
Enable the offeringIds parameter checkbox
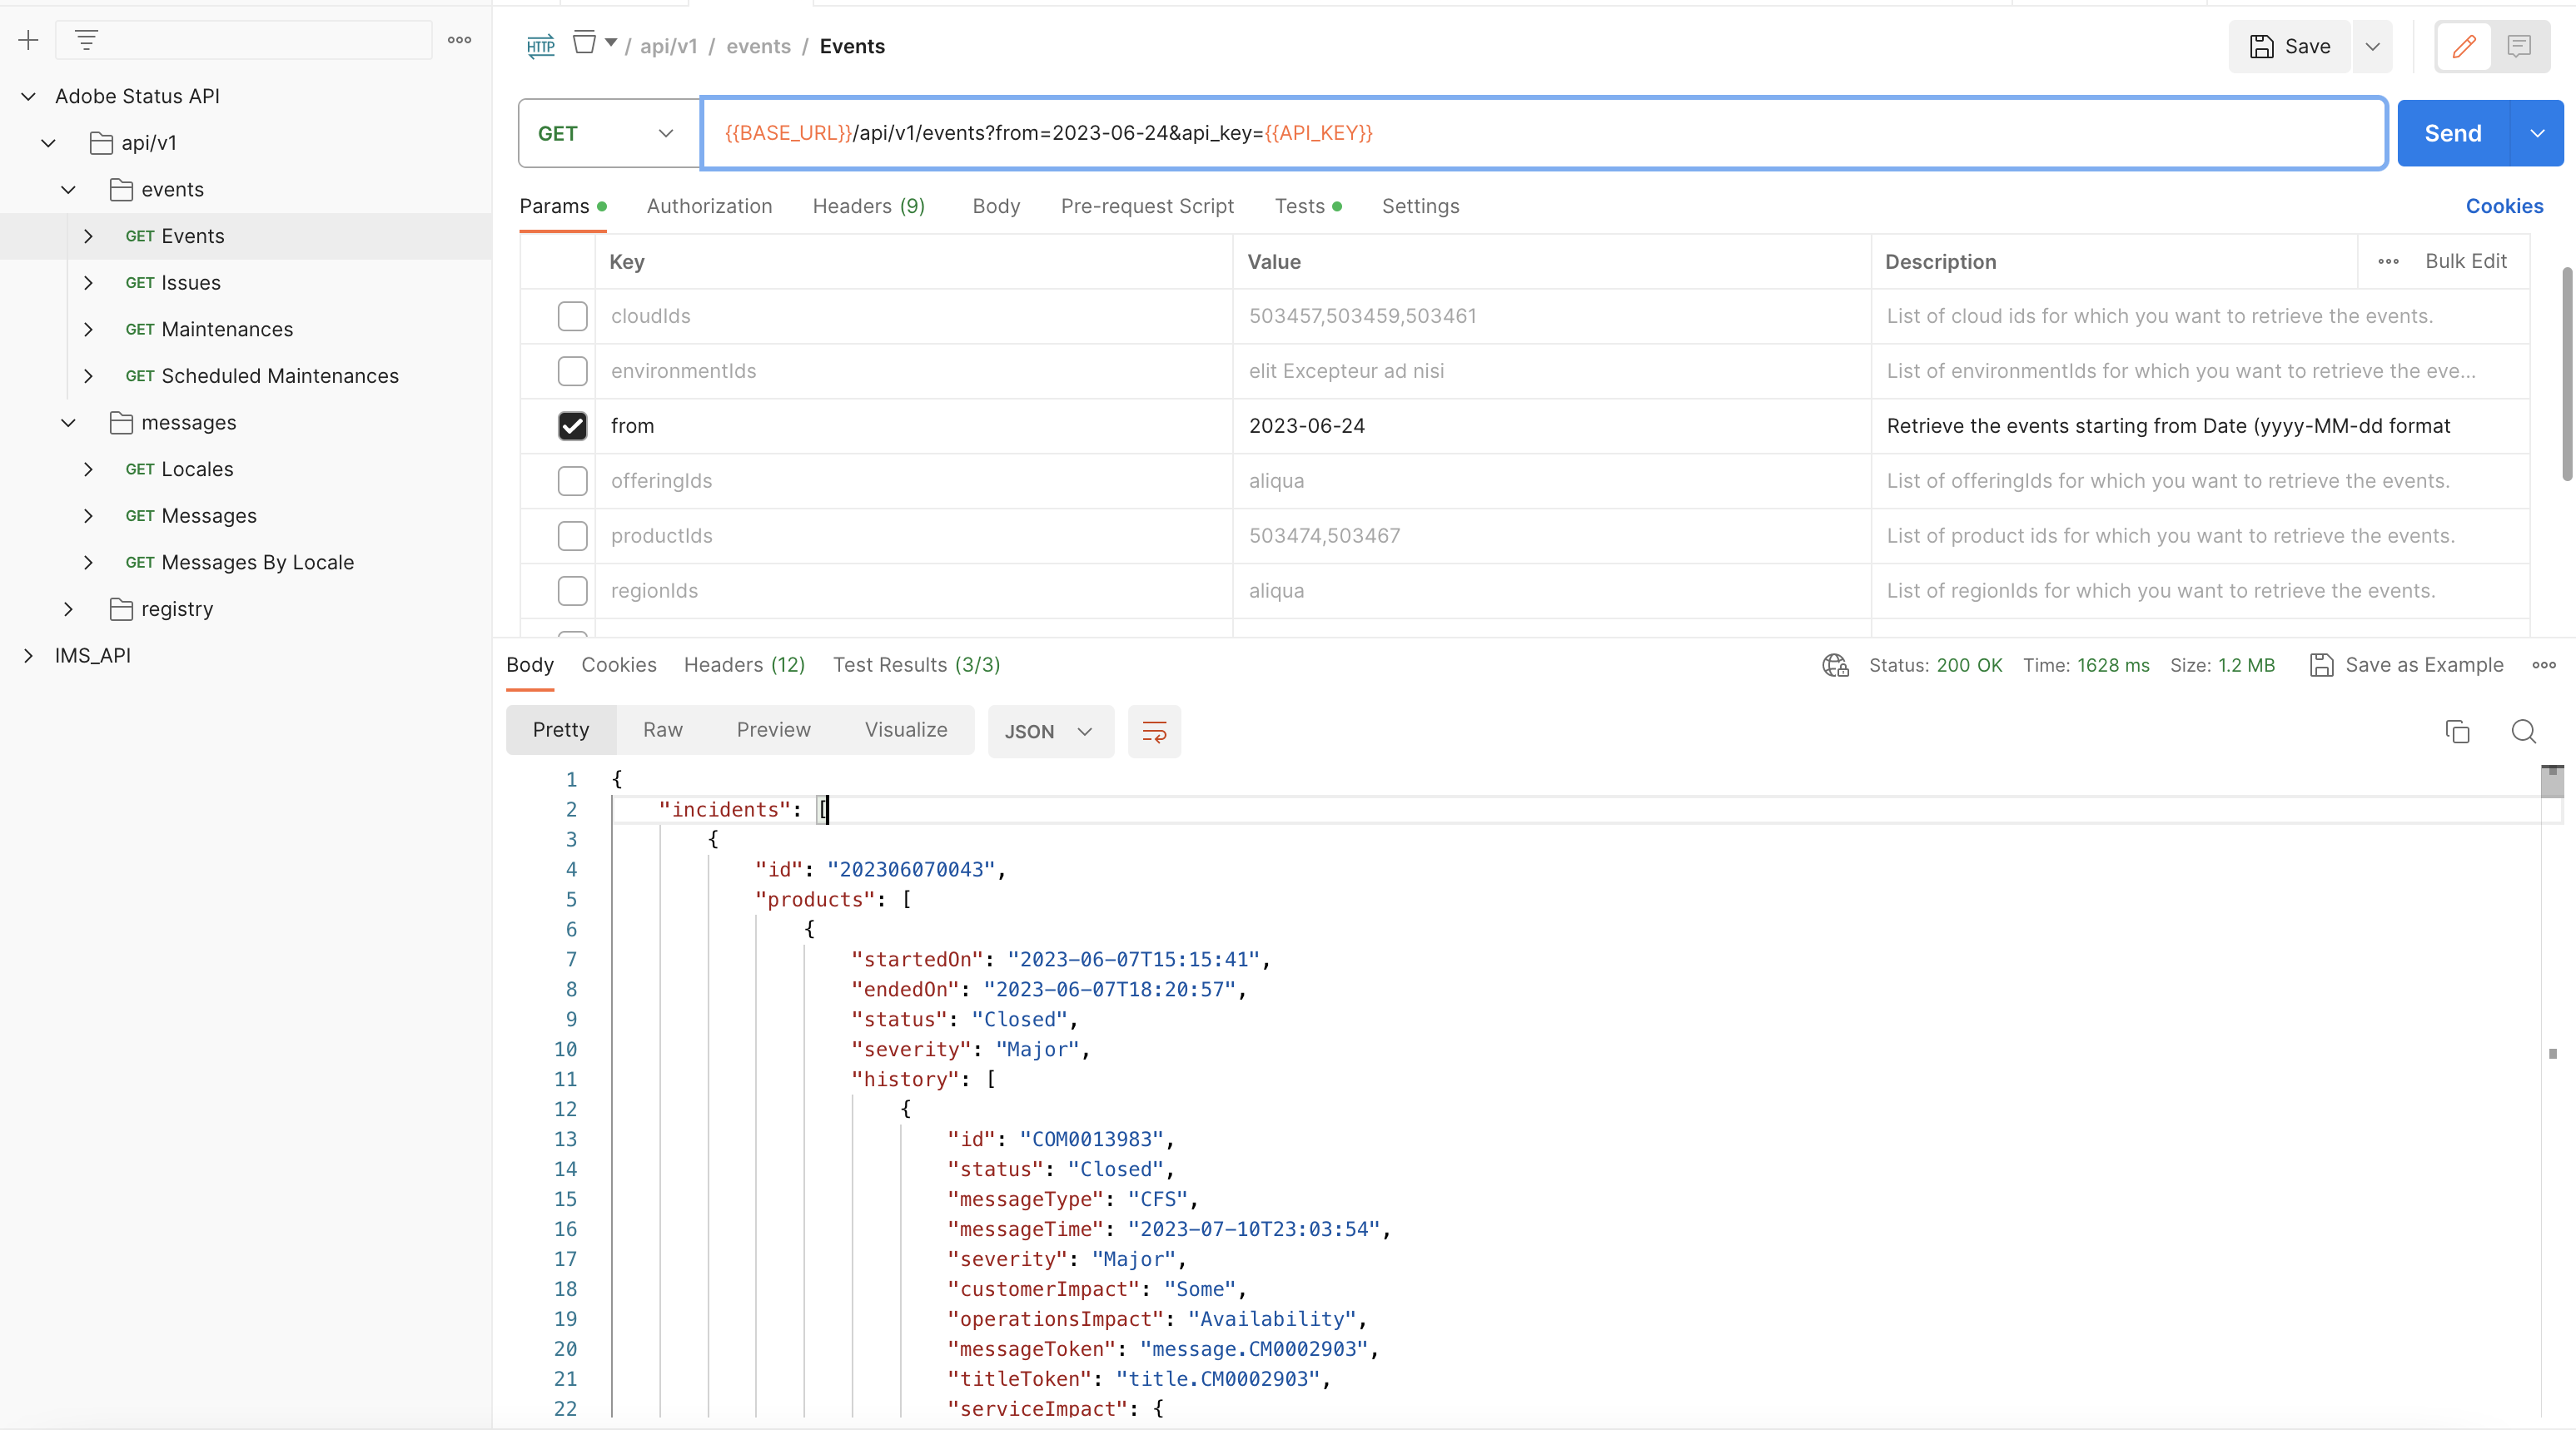pyautogui.click(x=572, y=481)
